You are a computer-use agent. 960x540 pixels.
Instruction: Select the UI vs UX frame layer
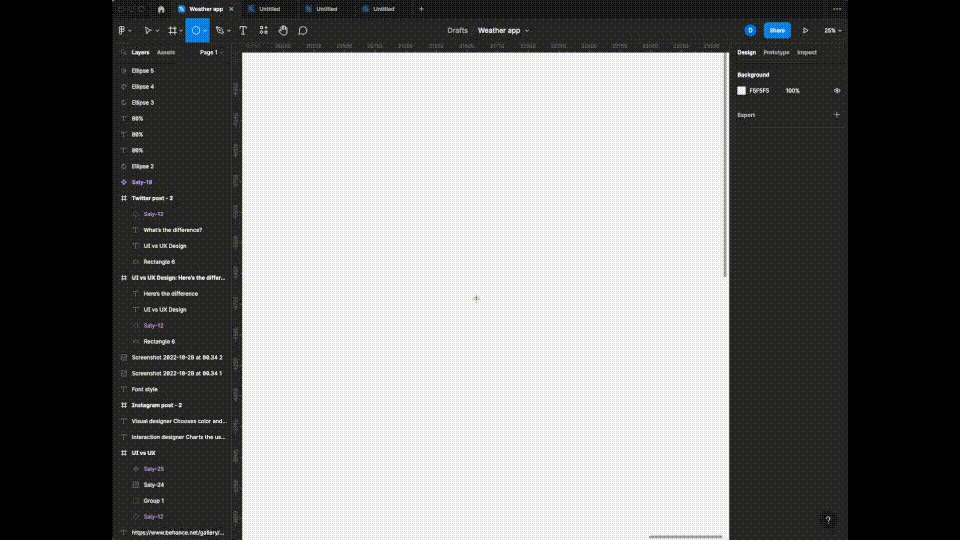(143, 453)
